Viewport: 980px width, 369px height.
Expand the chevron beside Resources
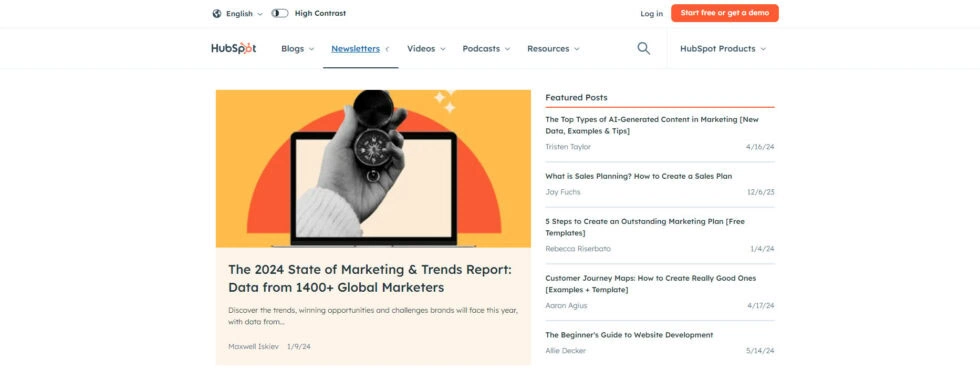click(576, 49)
